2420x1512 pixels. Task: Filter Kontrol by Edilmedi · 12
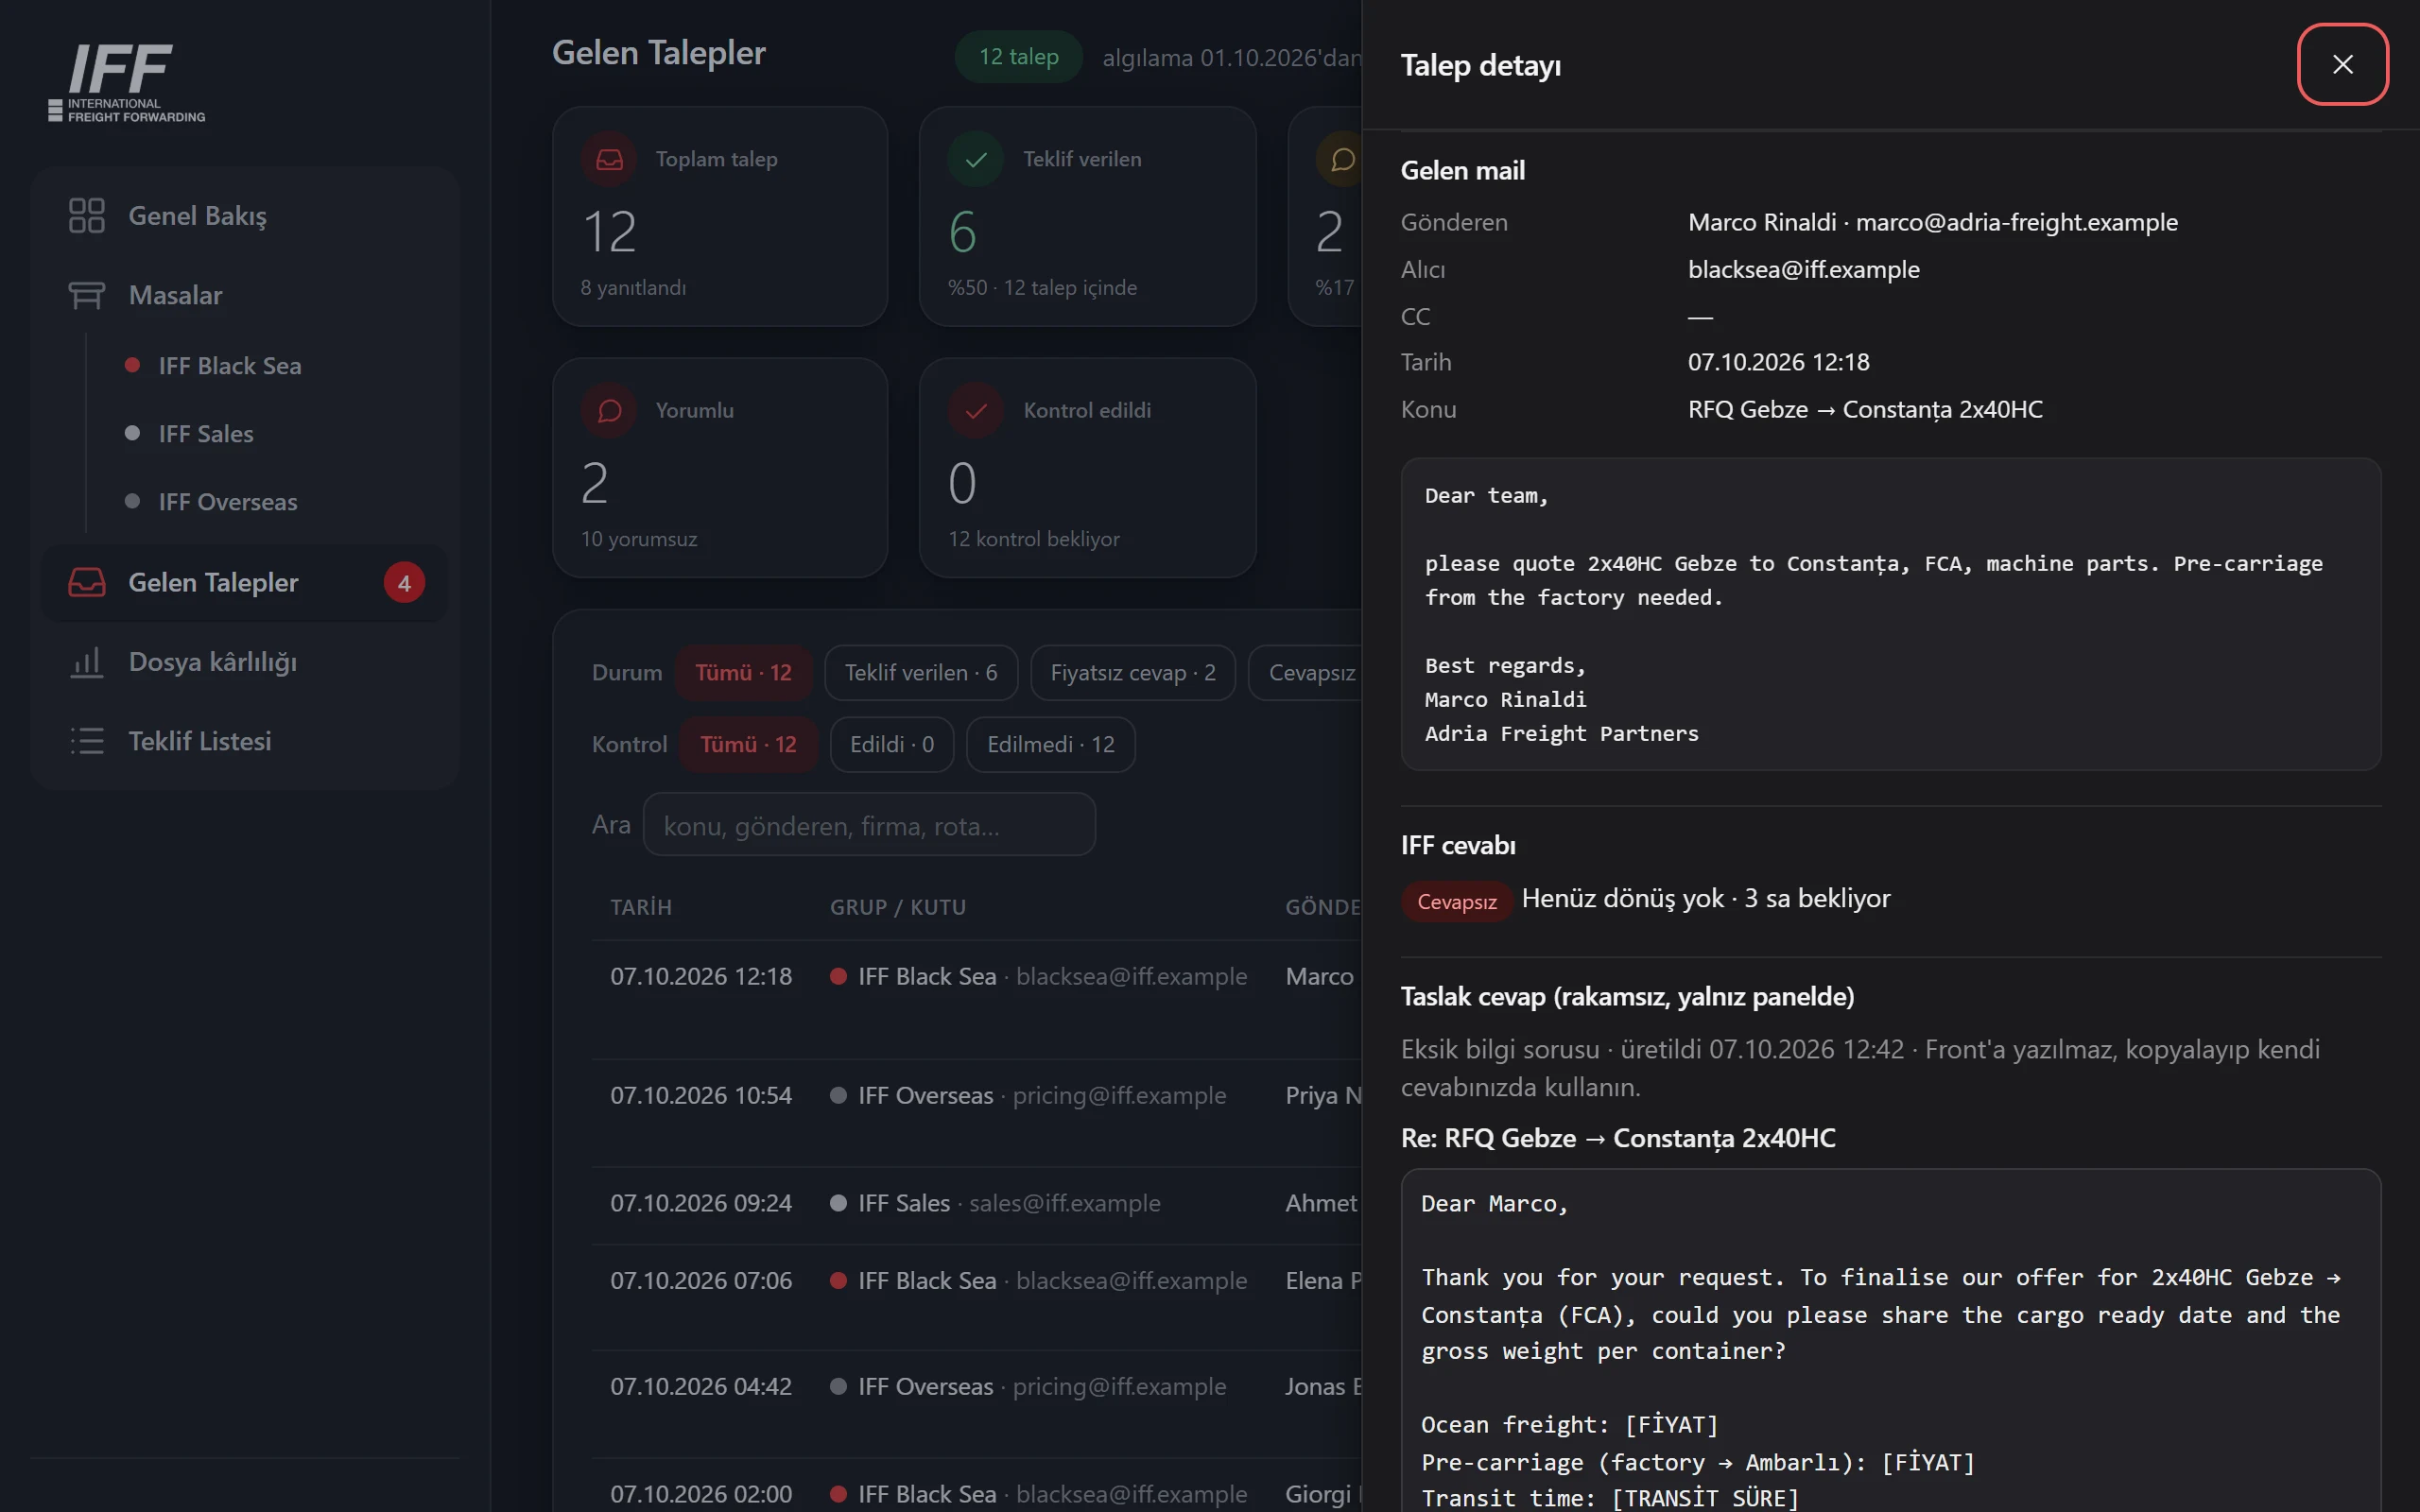tap(1051, 744)
